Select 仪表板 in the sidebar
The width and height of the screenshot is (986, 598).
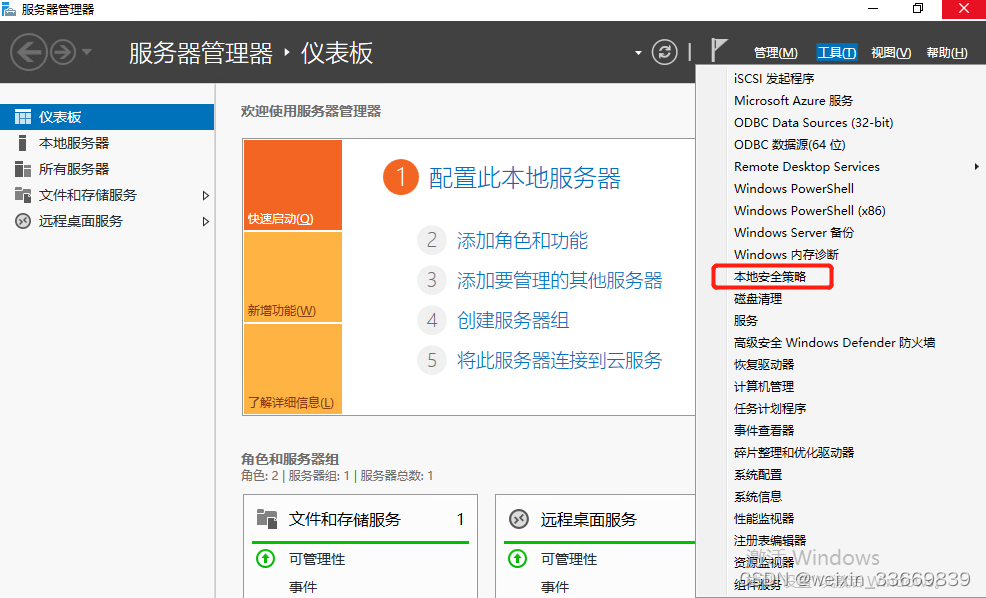click(107, 117)
